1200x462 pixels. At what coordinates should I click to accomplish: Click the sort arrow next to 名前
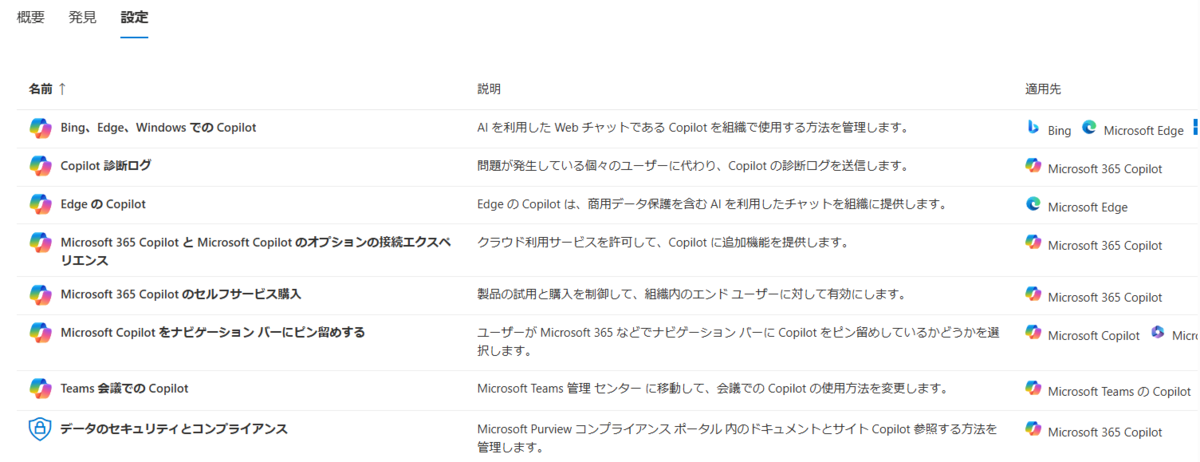coord(62,89)
